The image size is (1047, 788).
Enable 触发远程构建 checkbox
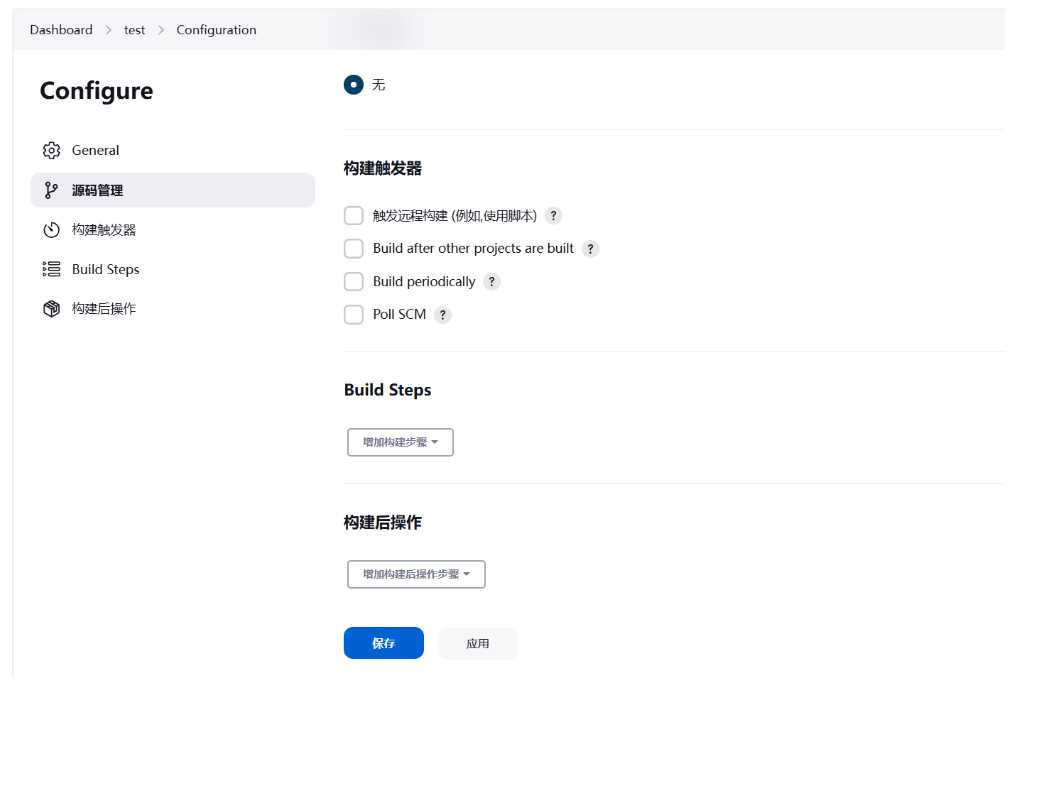coord(354,216)
